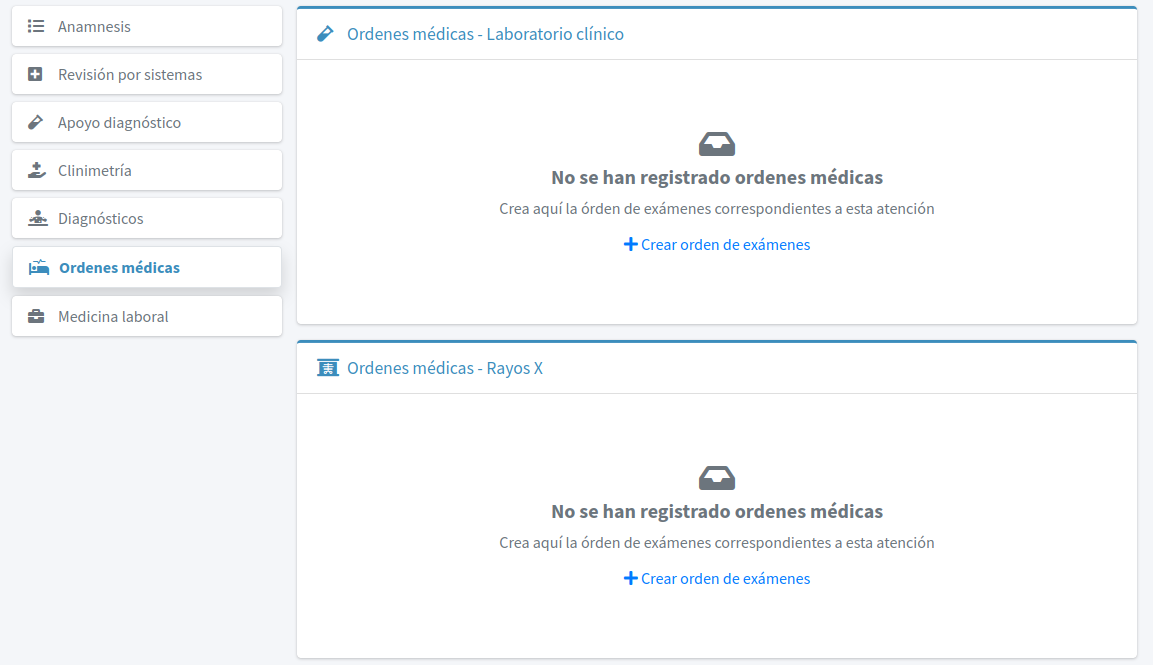Open the Diagnósticos menu item
This screenshot has height=665, width=1153.
coord(101,219)
